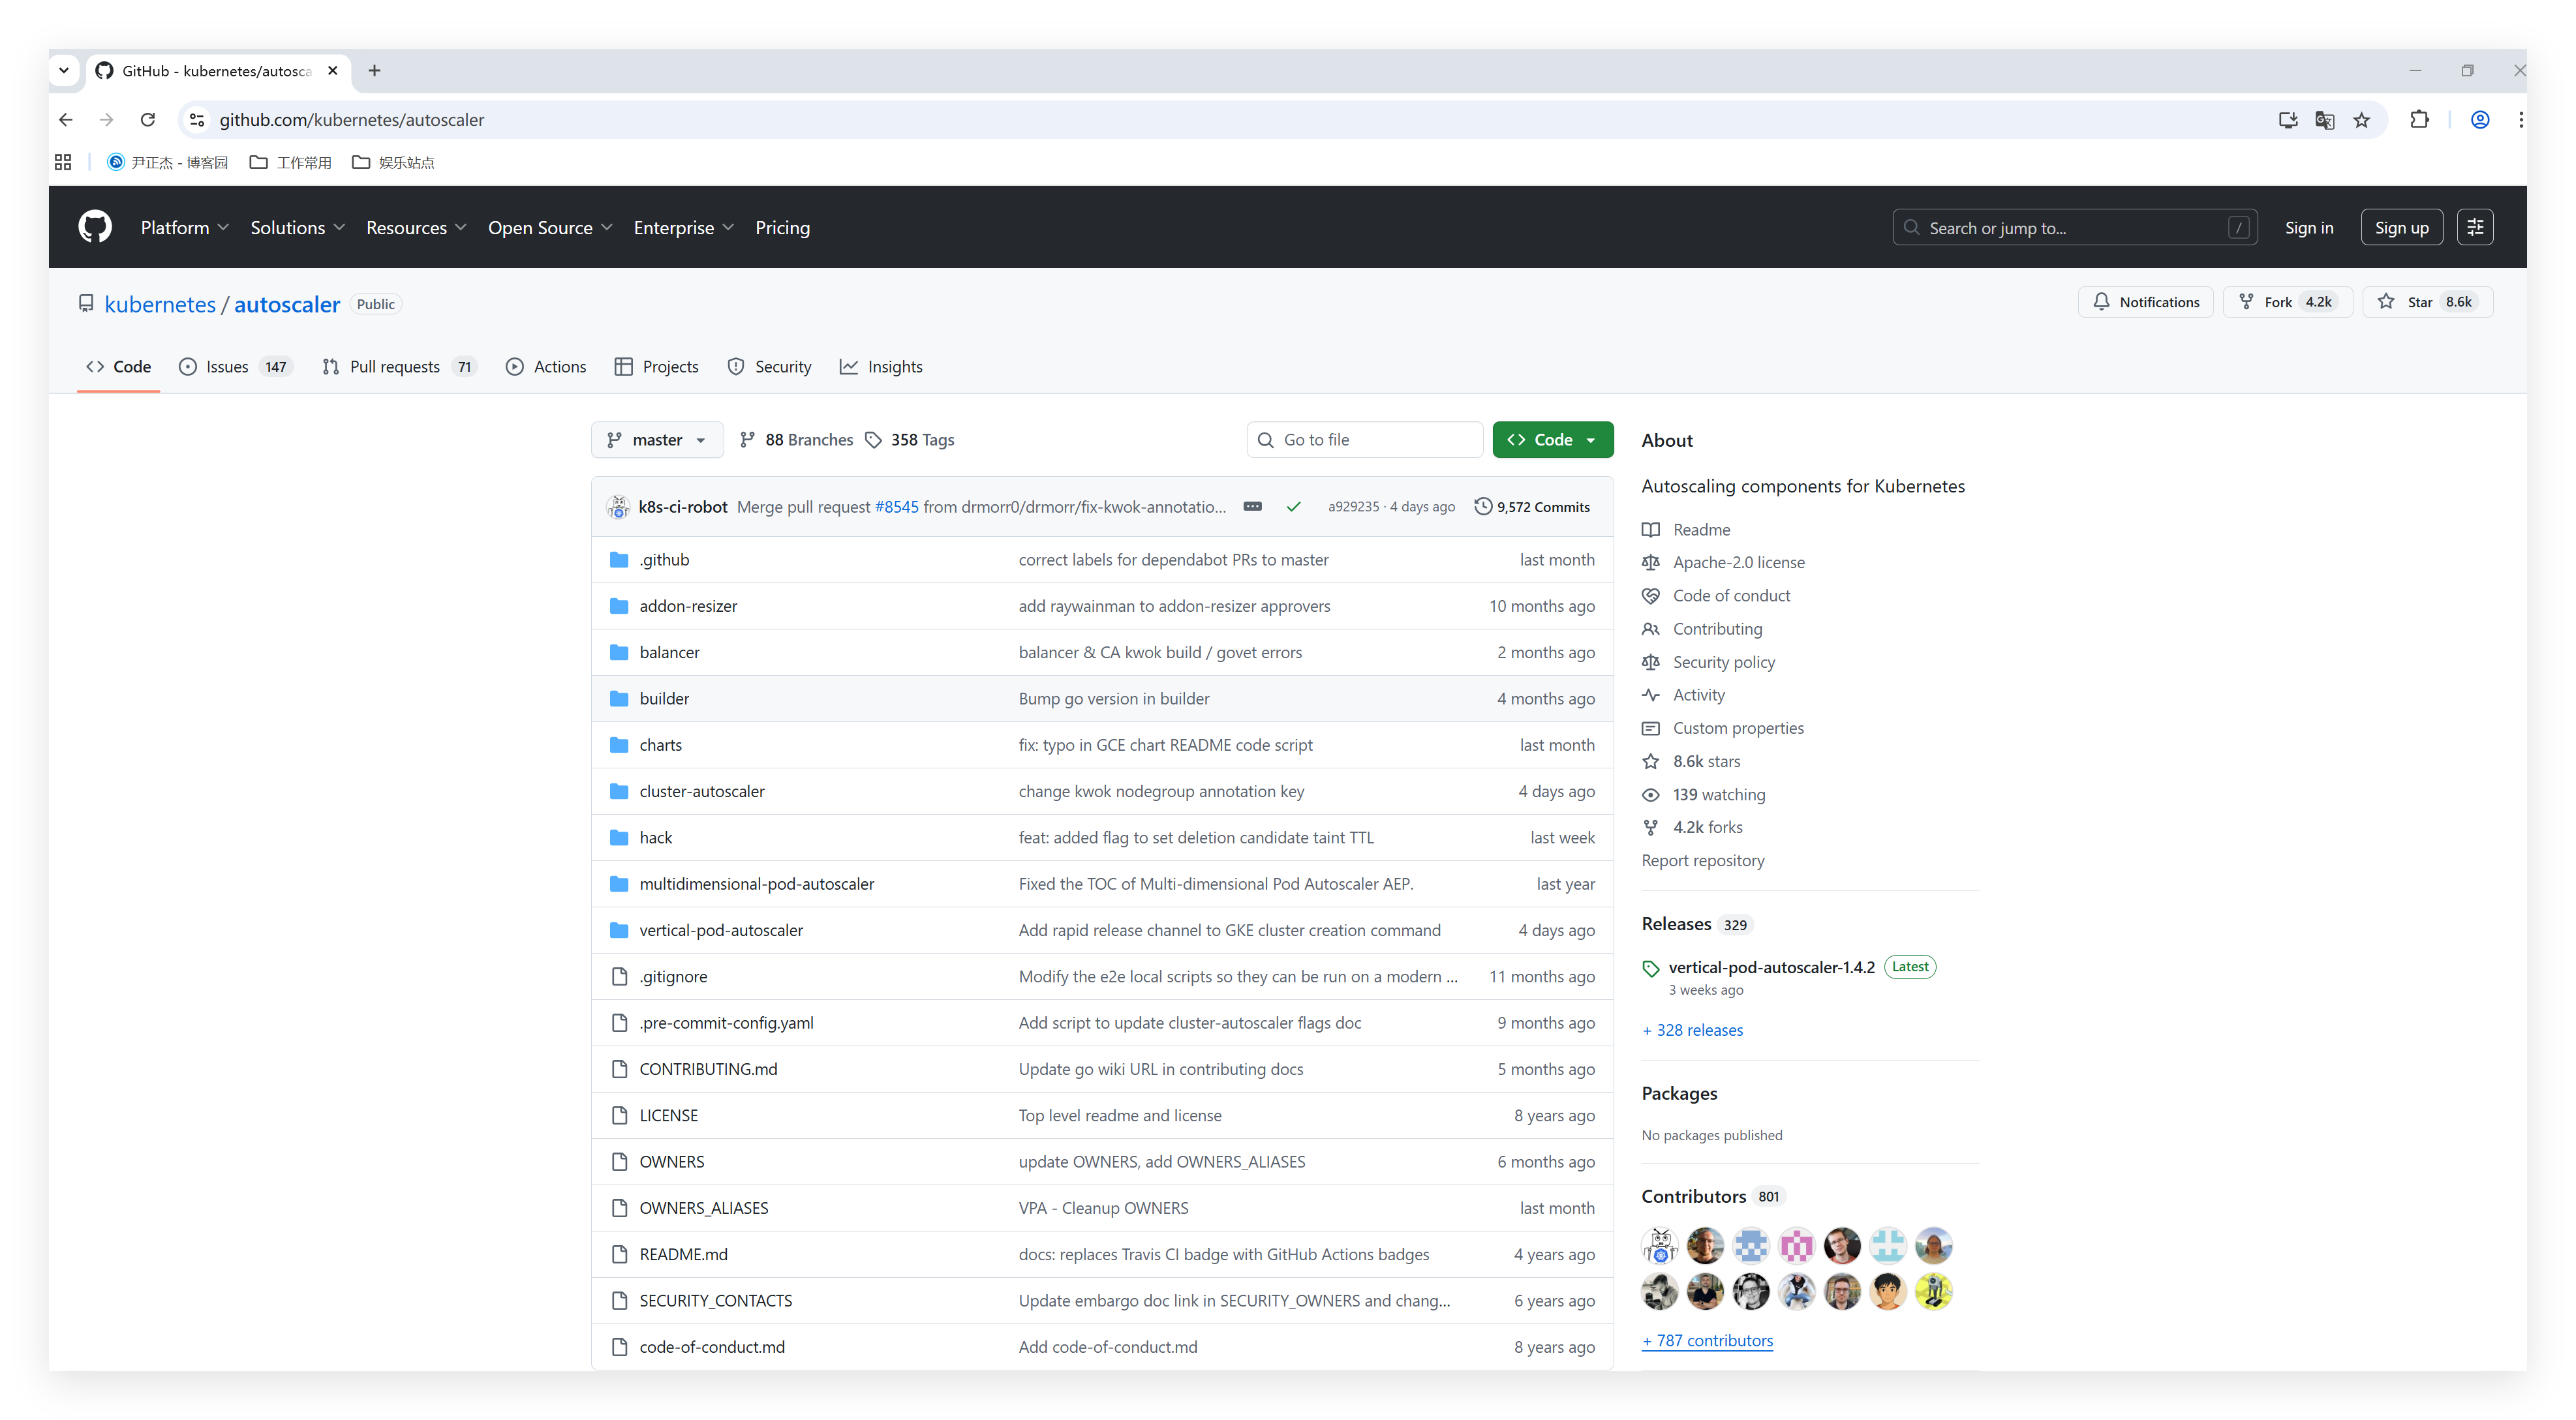Click the Google Translate icon

click(2324, 120)
